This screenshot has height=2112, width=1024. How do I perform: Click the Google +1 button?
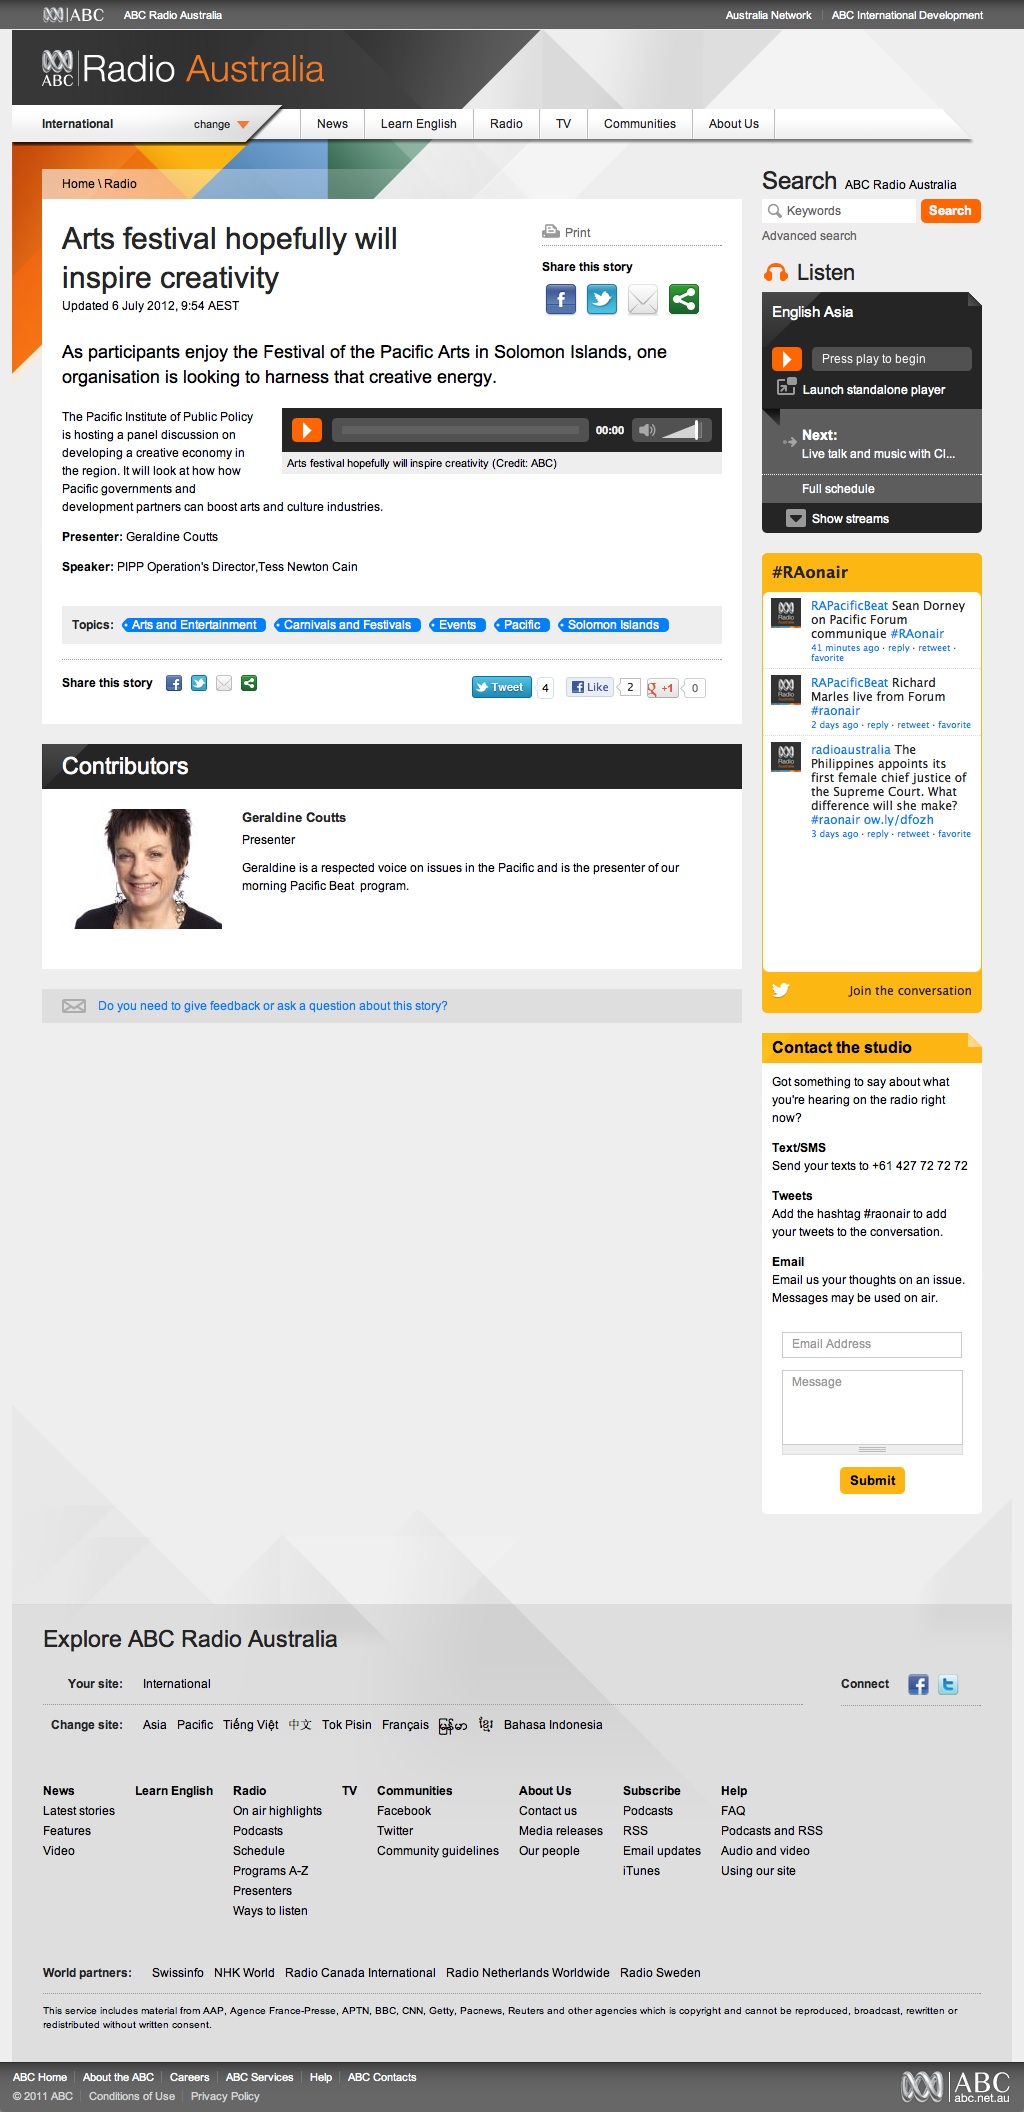pos(662,688)
